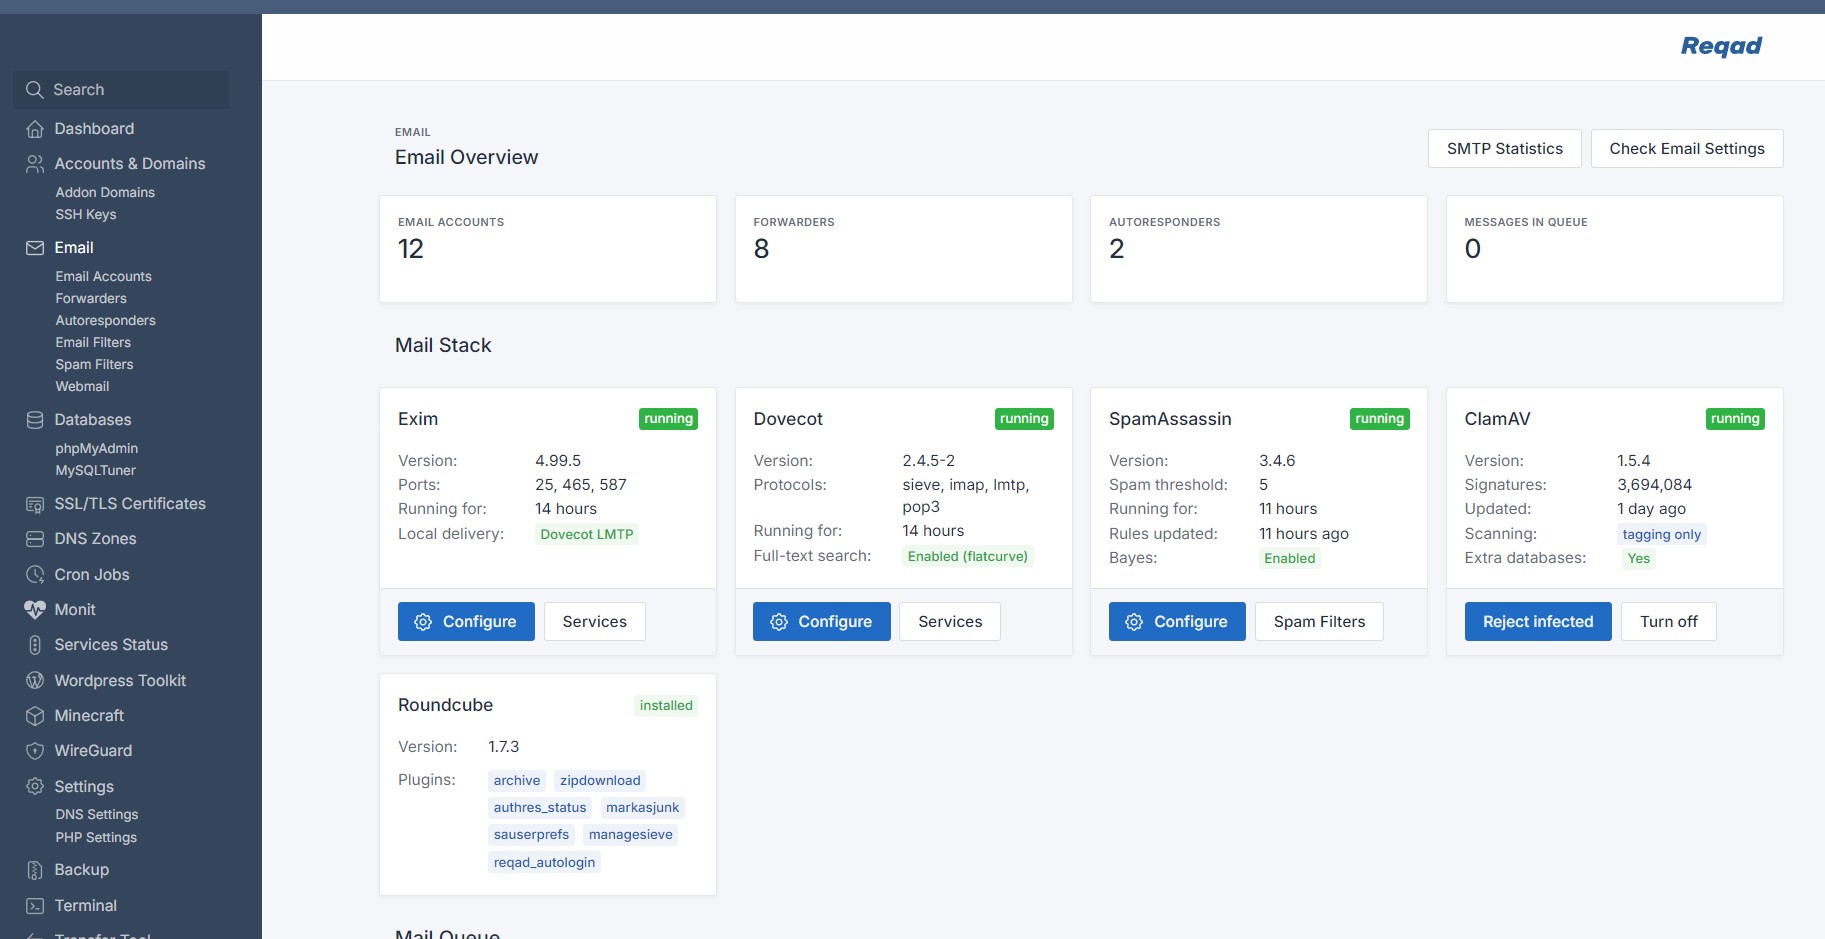This screenshot has width=1825, height=939.
Task: Click the ClamAV tagging only tag
Action: [1662, 535]
